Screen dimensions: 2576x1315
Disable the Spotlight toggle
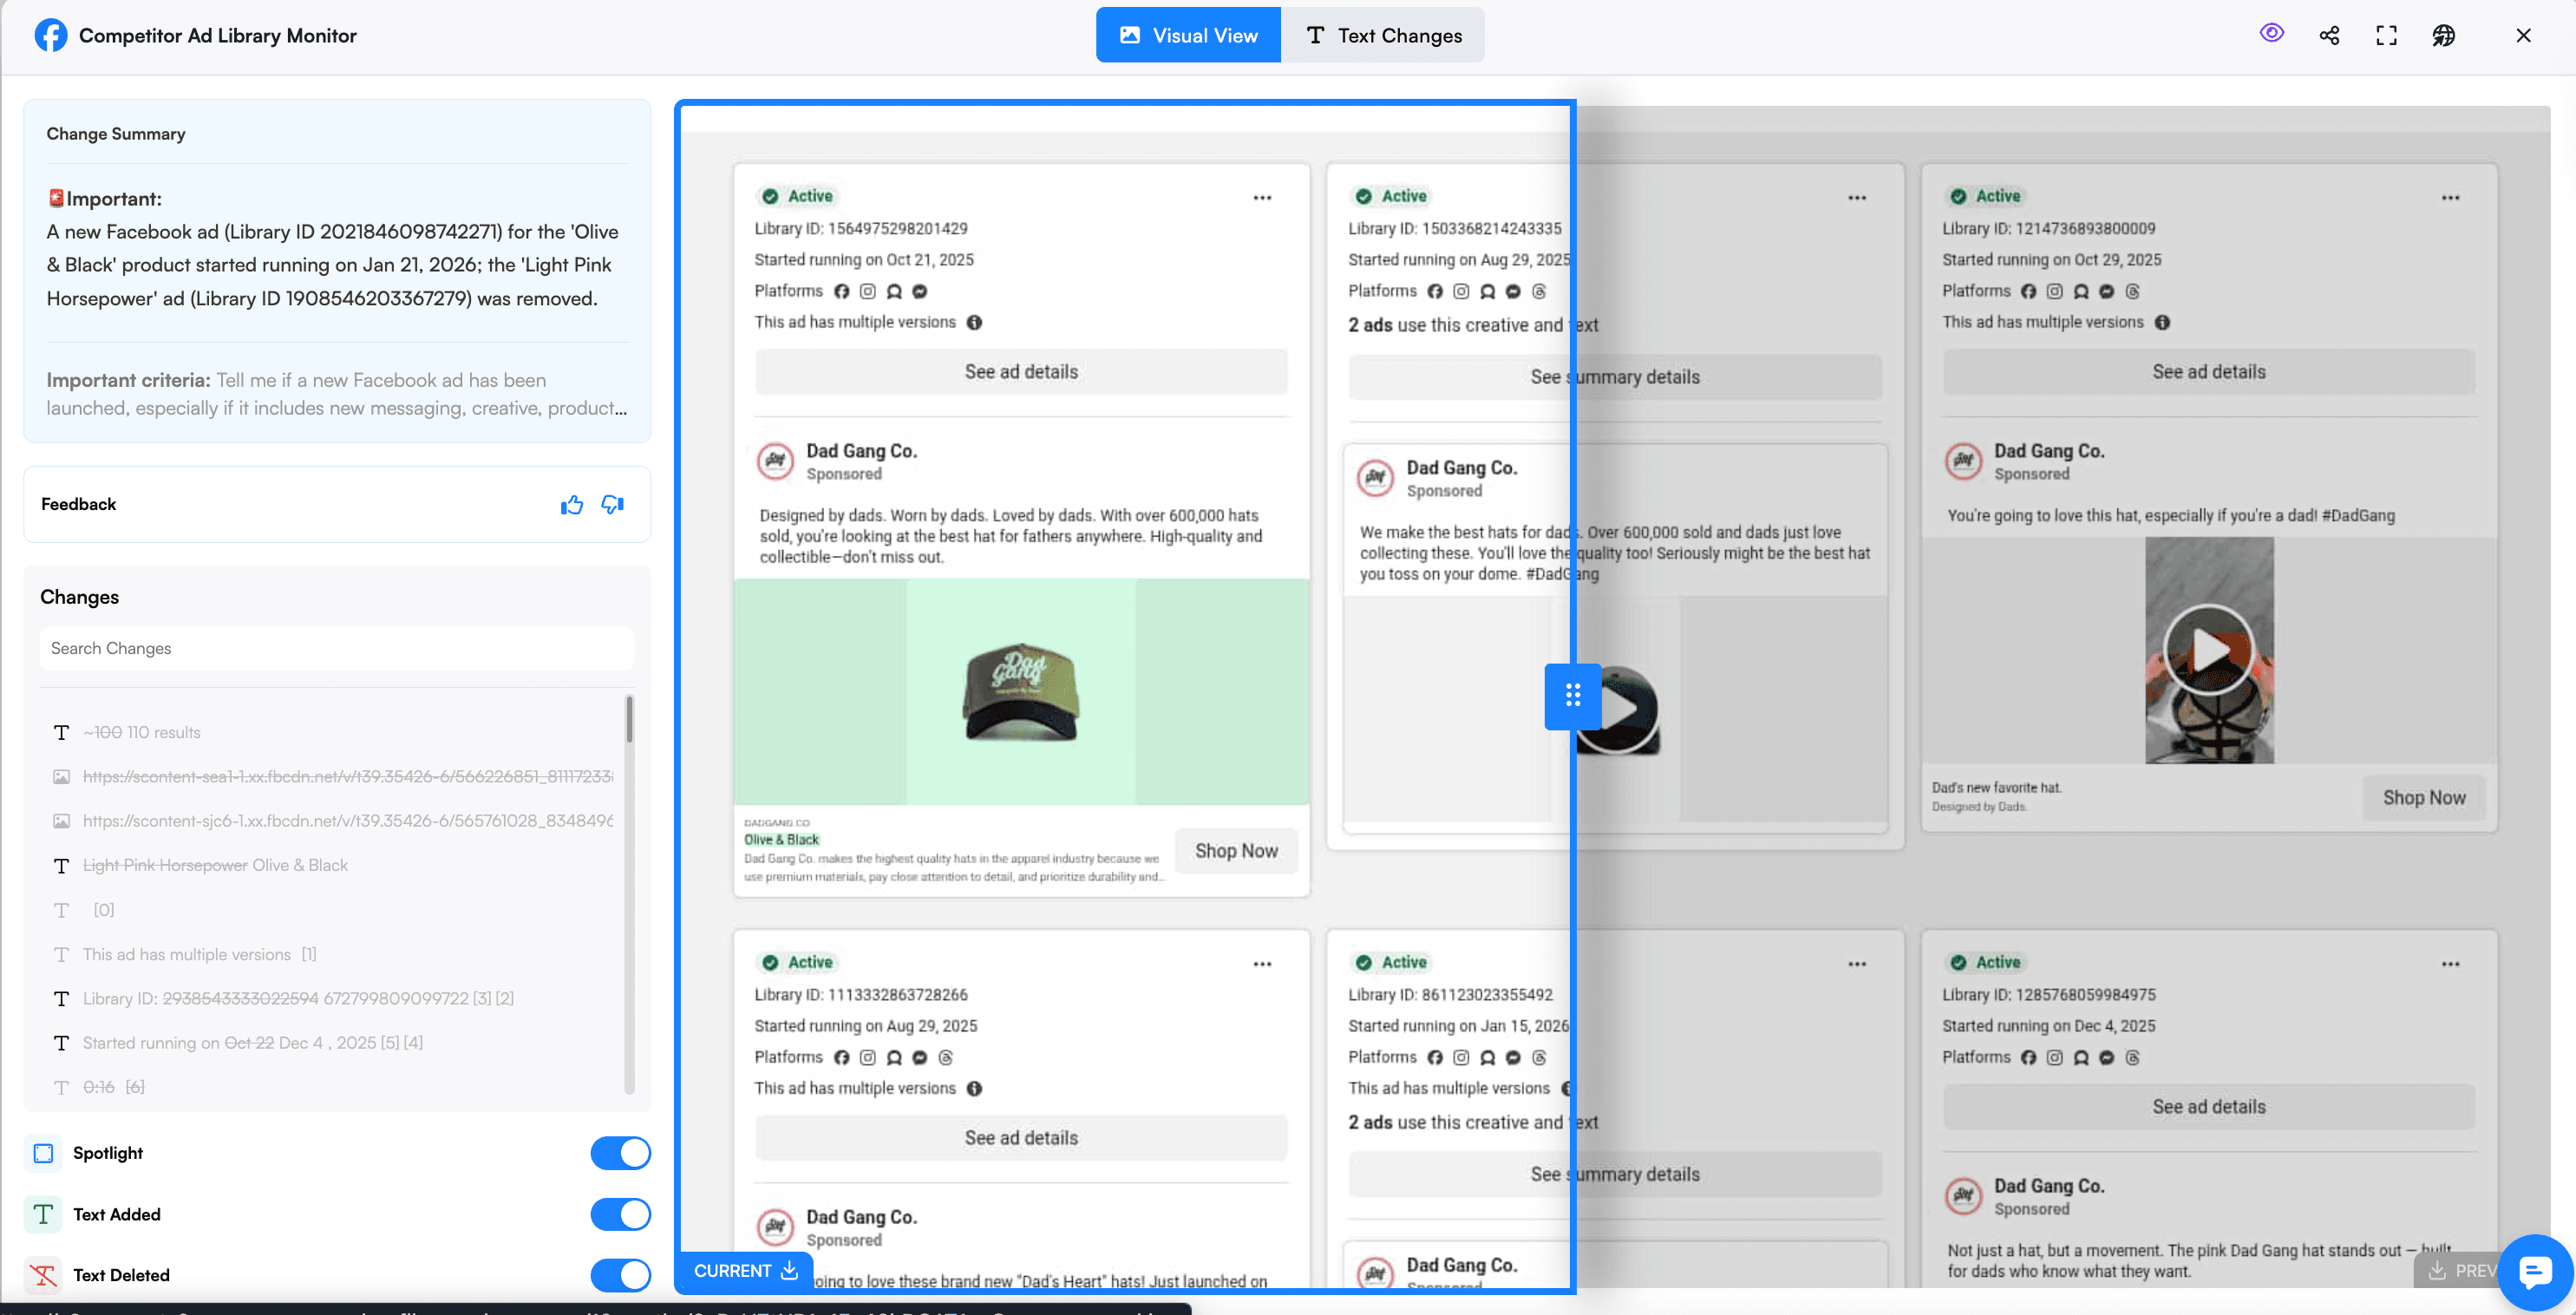pyautogui.click(x=620, y=1153)
